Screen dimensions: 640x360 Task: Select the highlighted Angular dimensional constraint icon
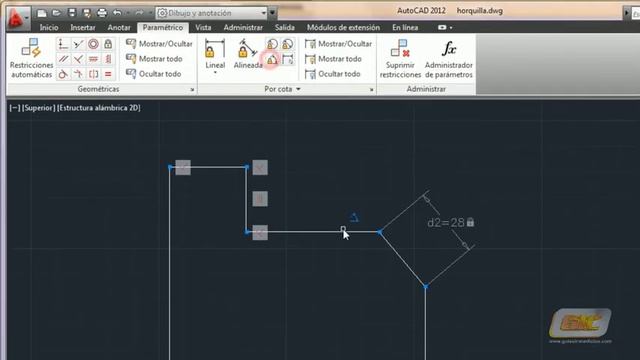coord(272,60)
